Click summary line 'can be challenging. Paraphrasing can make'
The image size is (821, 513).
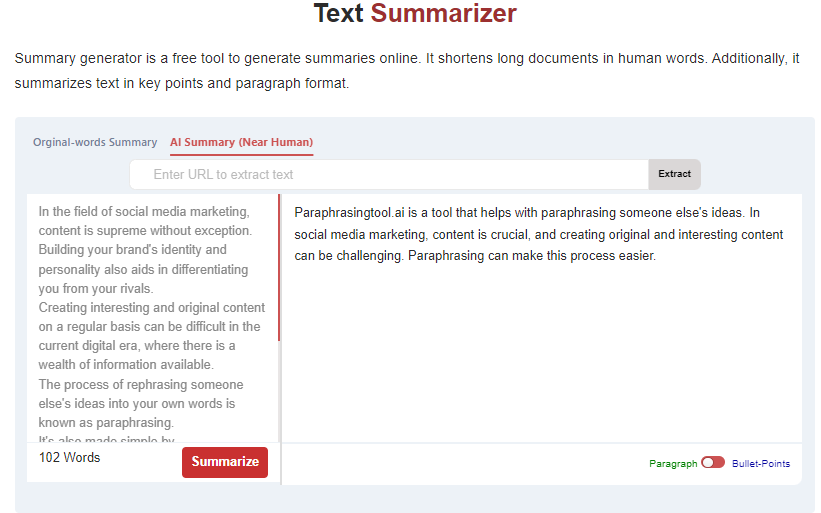point(475,256)
